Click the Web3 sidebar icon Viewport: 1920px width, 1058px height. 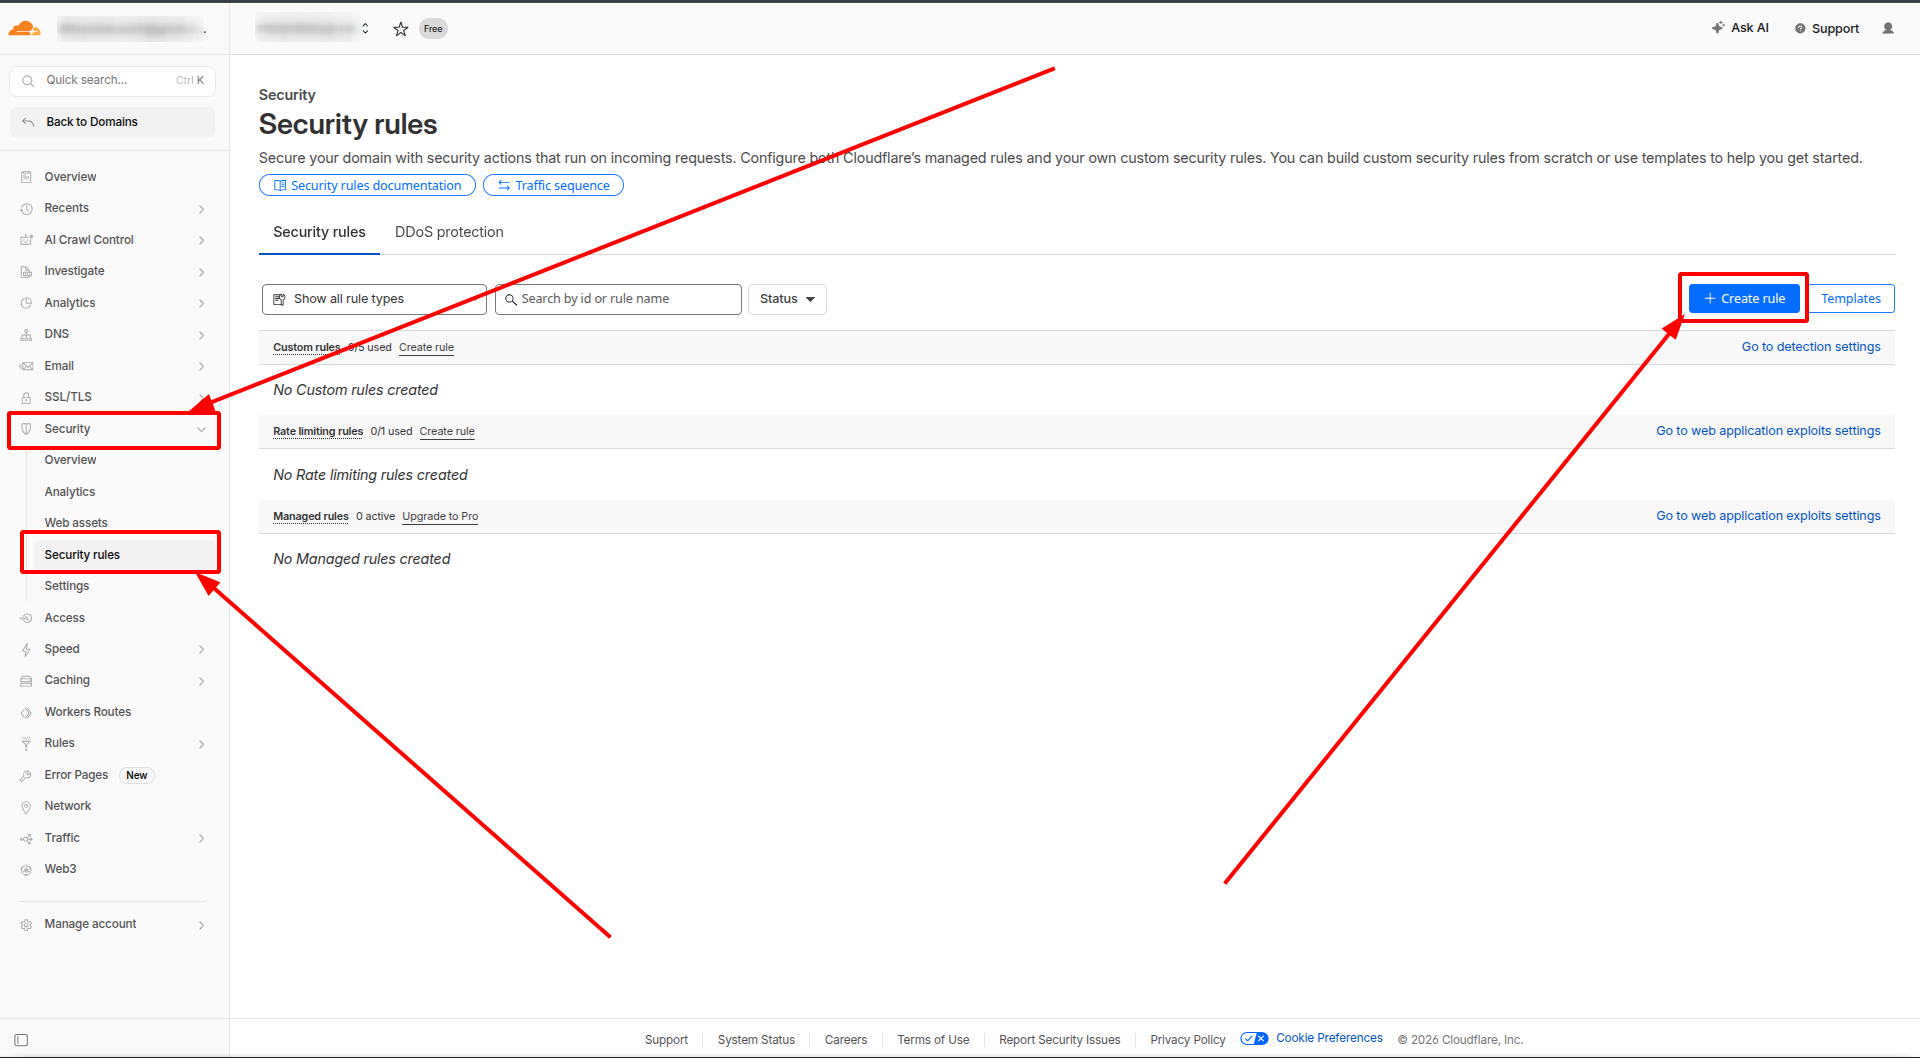click(x=26, y=869)
